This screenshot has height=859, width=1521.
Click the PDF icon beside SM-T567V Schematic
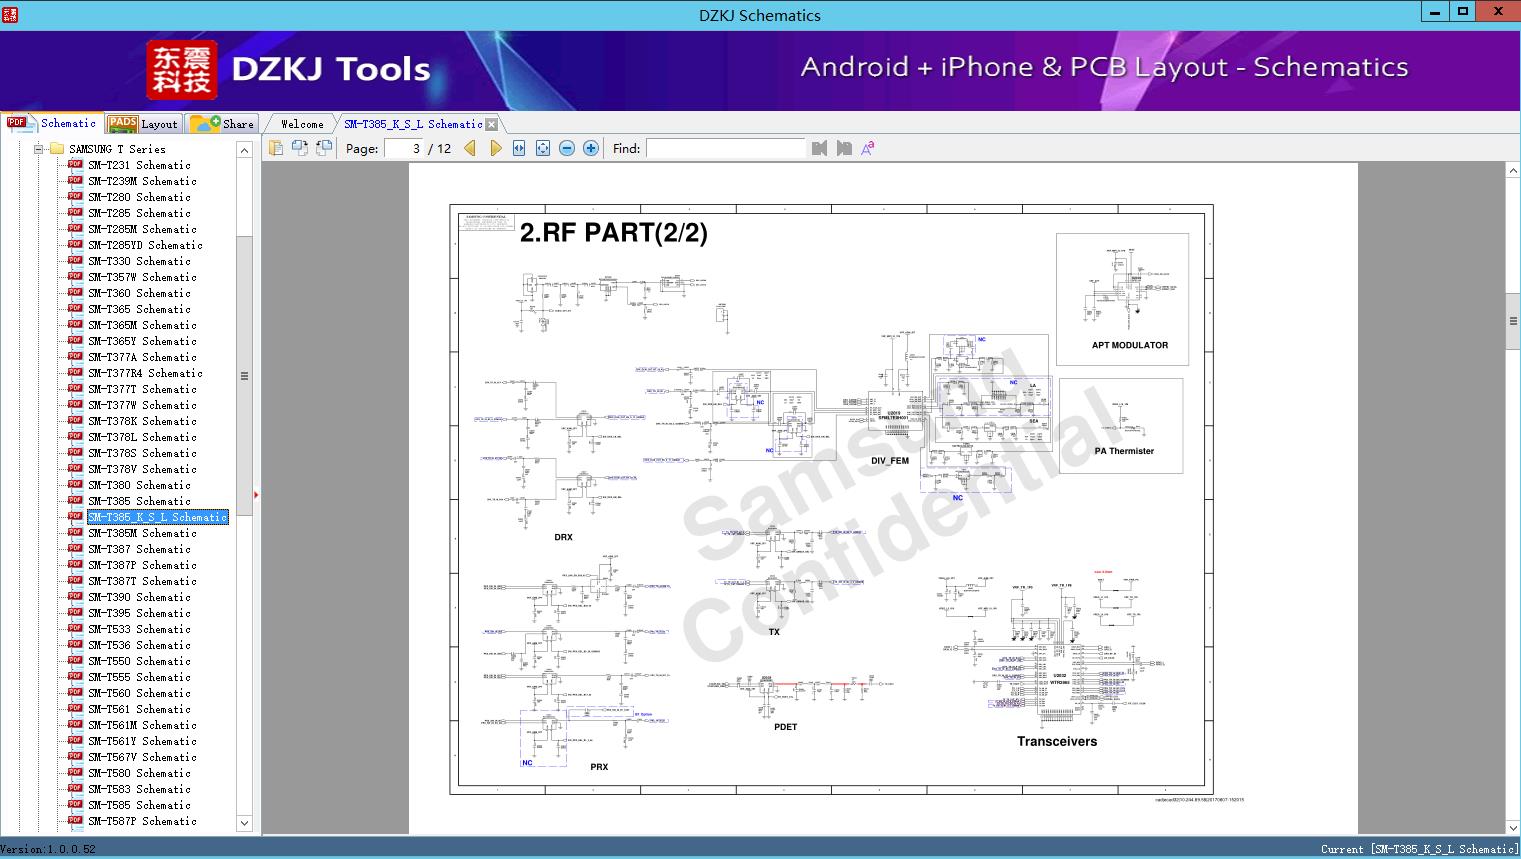(75, 756)
